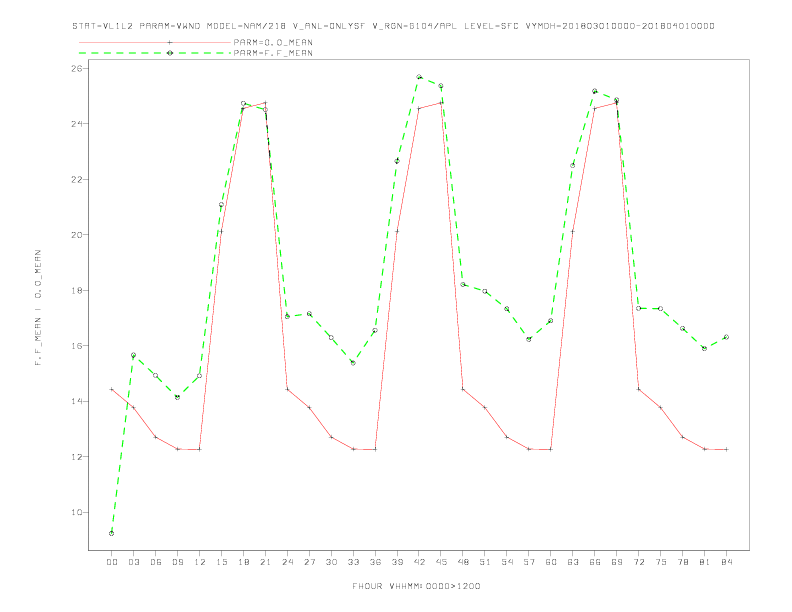
Task: Click x-axis hour label 09
Action: (178, 562)
